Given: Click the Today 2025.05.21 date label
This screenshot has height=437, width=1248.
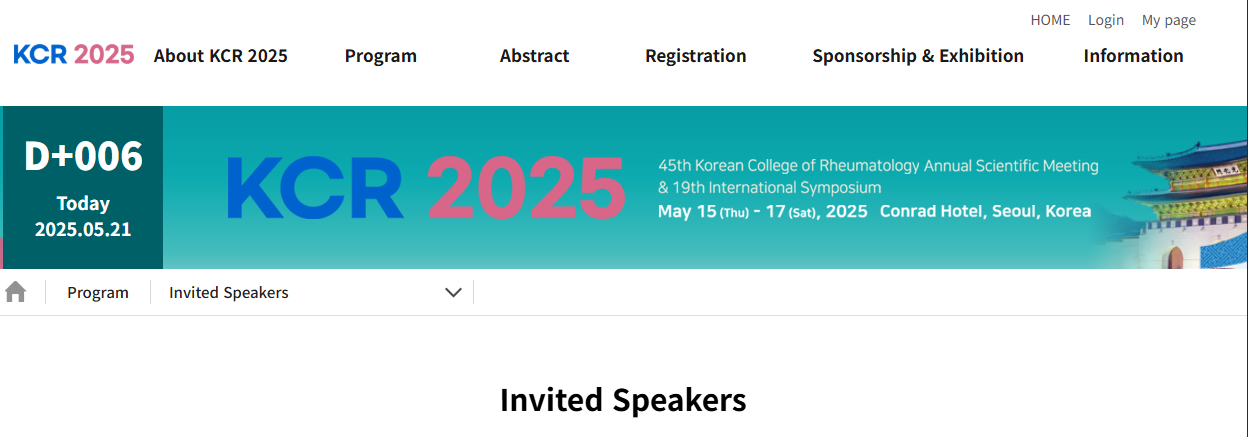Looking at the screenshot, I should pyautogui.click(x=83, y=216).
